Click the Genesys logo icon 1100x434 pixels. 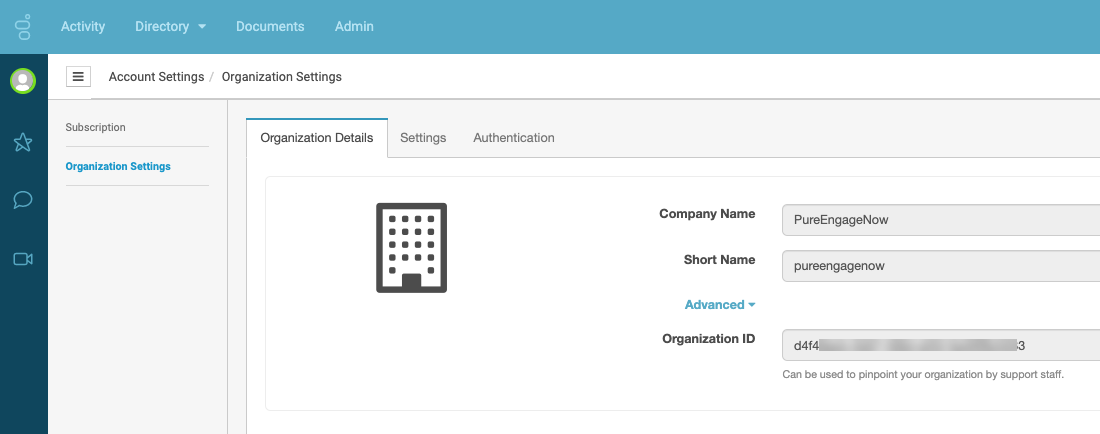23,26
